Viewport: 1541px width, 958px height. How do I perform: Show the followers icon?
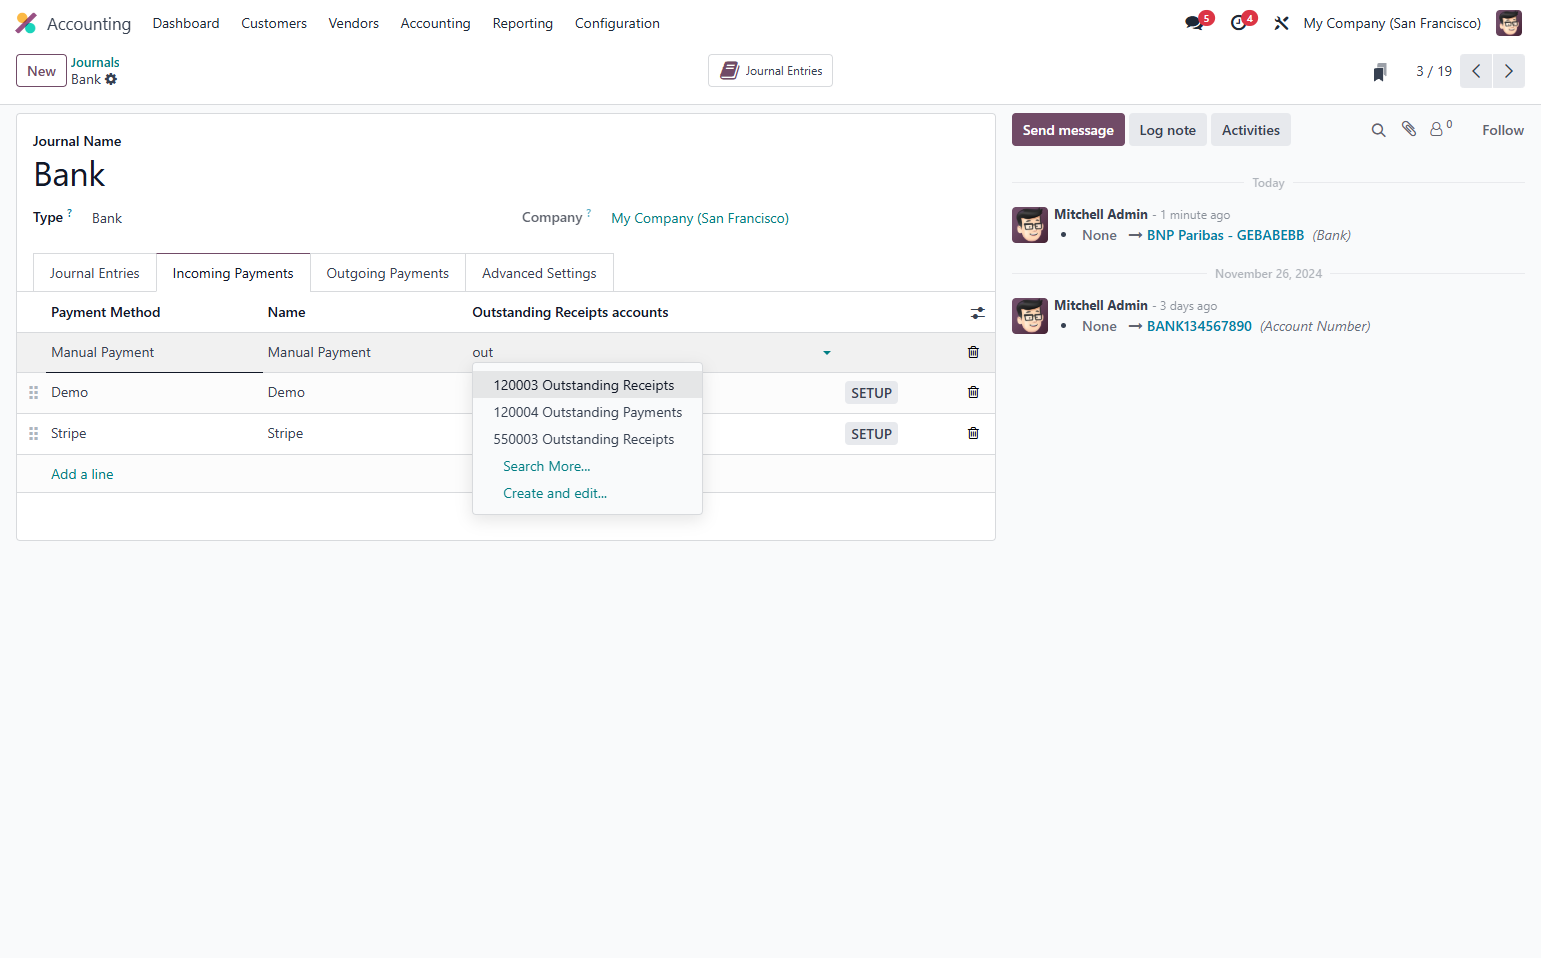point(1438,129)
